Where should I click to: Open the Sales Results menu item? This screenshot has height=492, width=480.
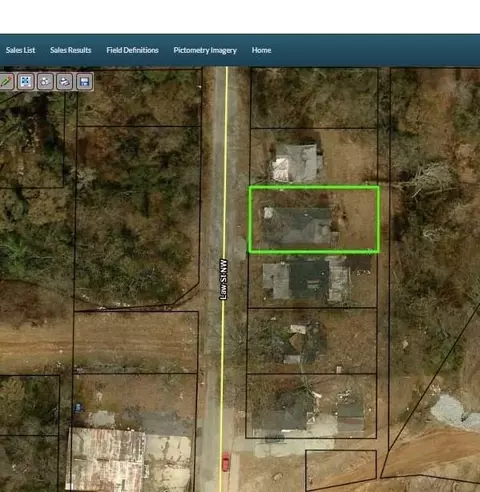[70, 50]
